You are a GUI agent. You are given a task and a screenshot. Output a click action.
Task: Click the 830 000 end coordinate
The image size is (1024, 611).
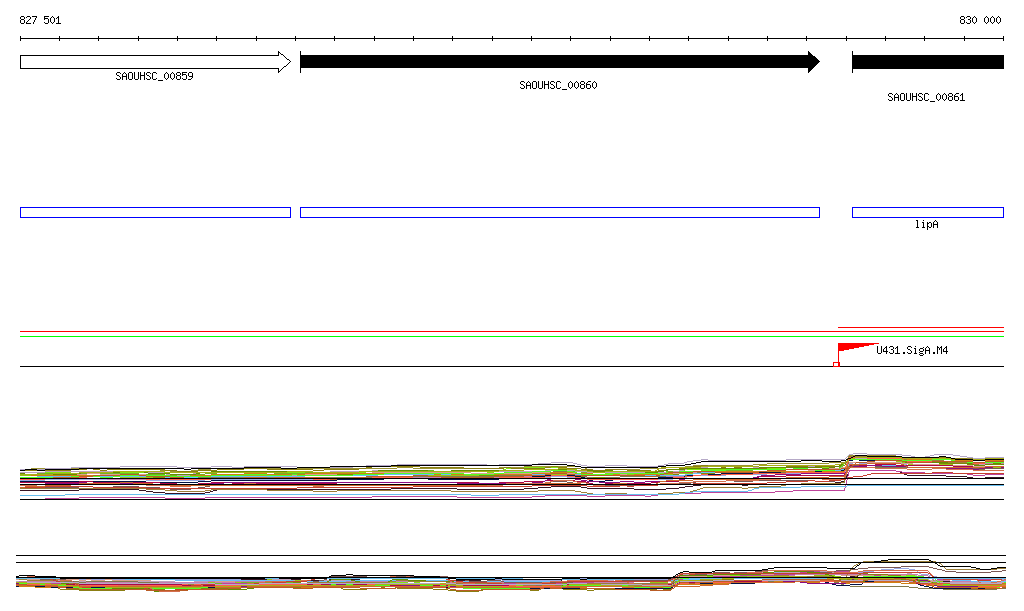point(980,20)
